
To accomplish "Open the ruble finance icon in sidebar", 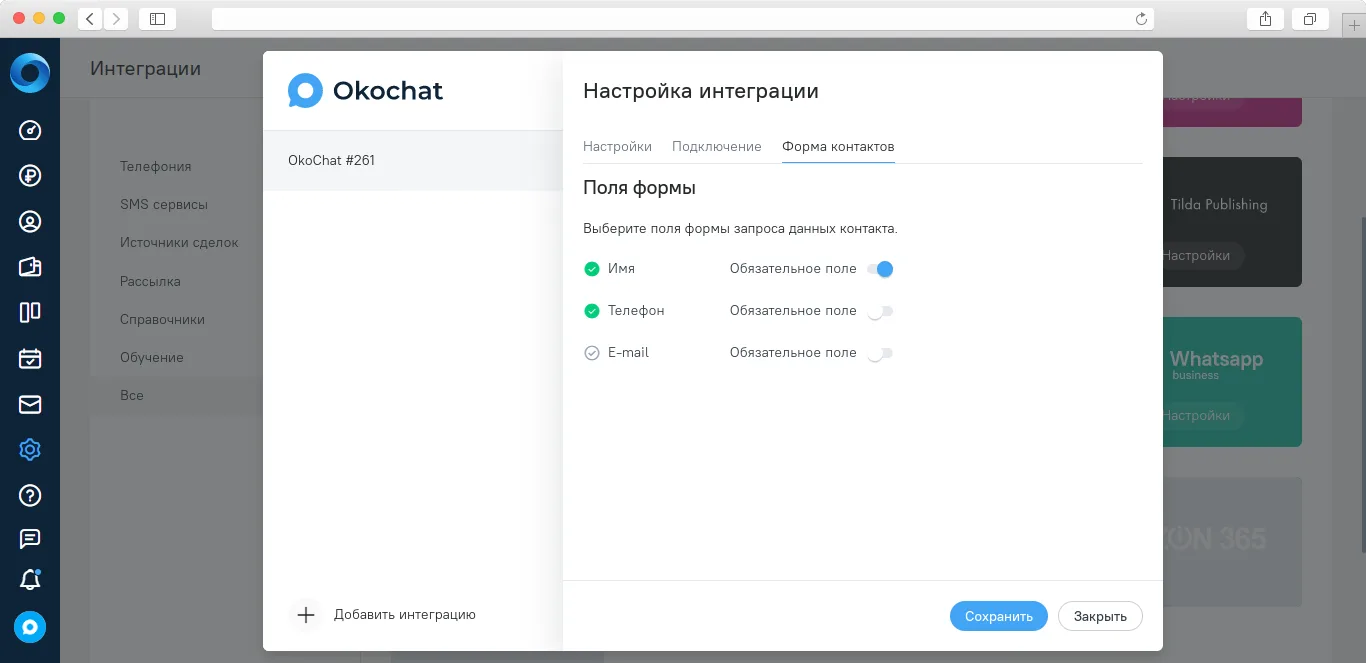I will click(30, 176).
